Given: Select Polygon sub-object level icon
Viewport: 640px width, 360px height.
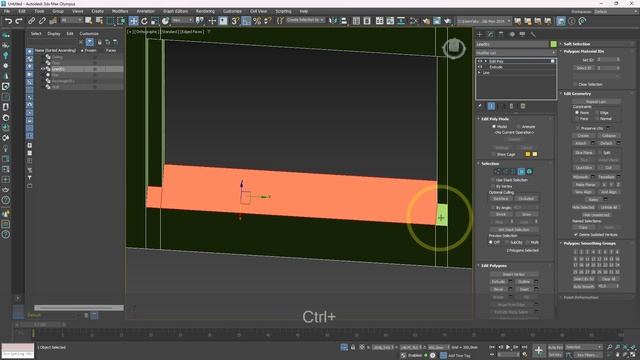Looking at the screenshot, I should point(521,172).
